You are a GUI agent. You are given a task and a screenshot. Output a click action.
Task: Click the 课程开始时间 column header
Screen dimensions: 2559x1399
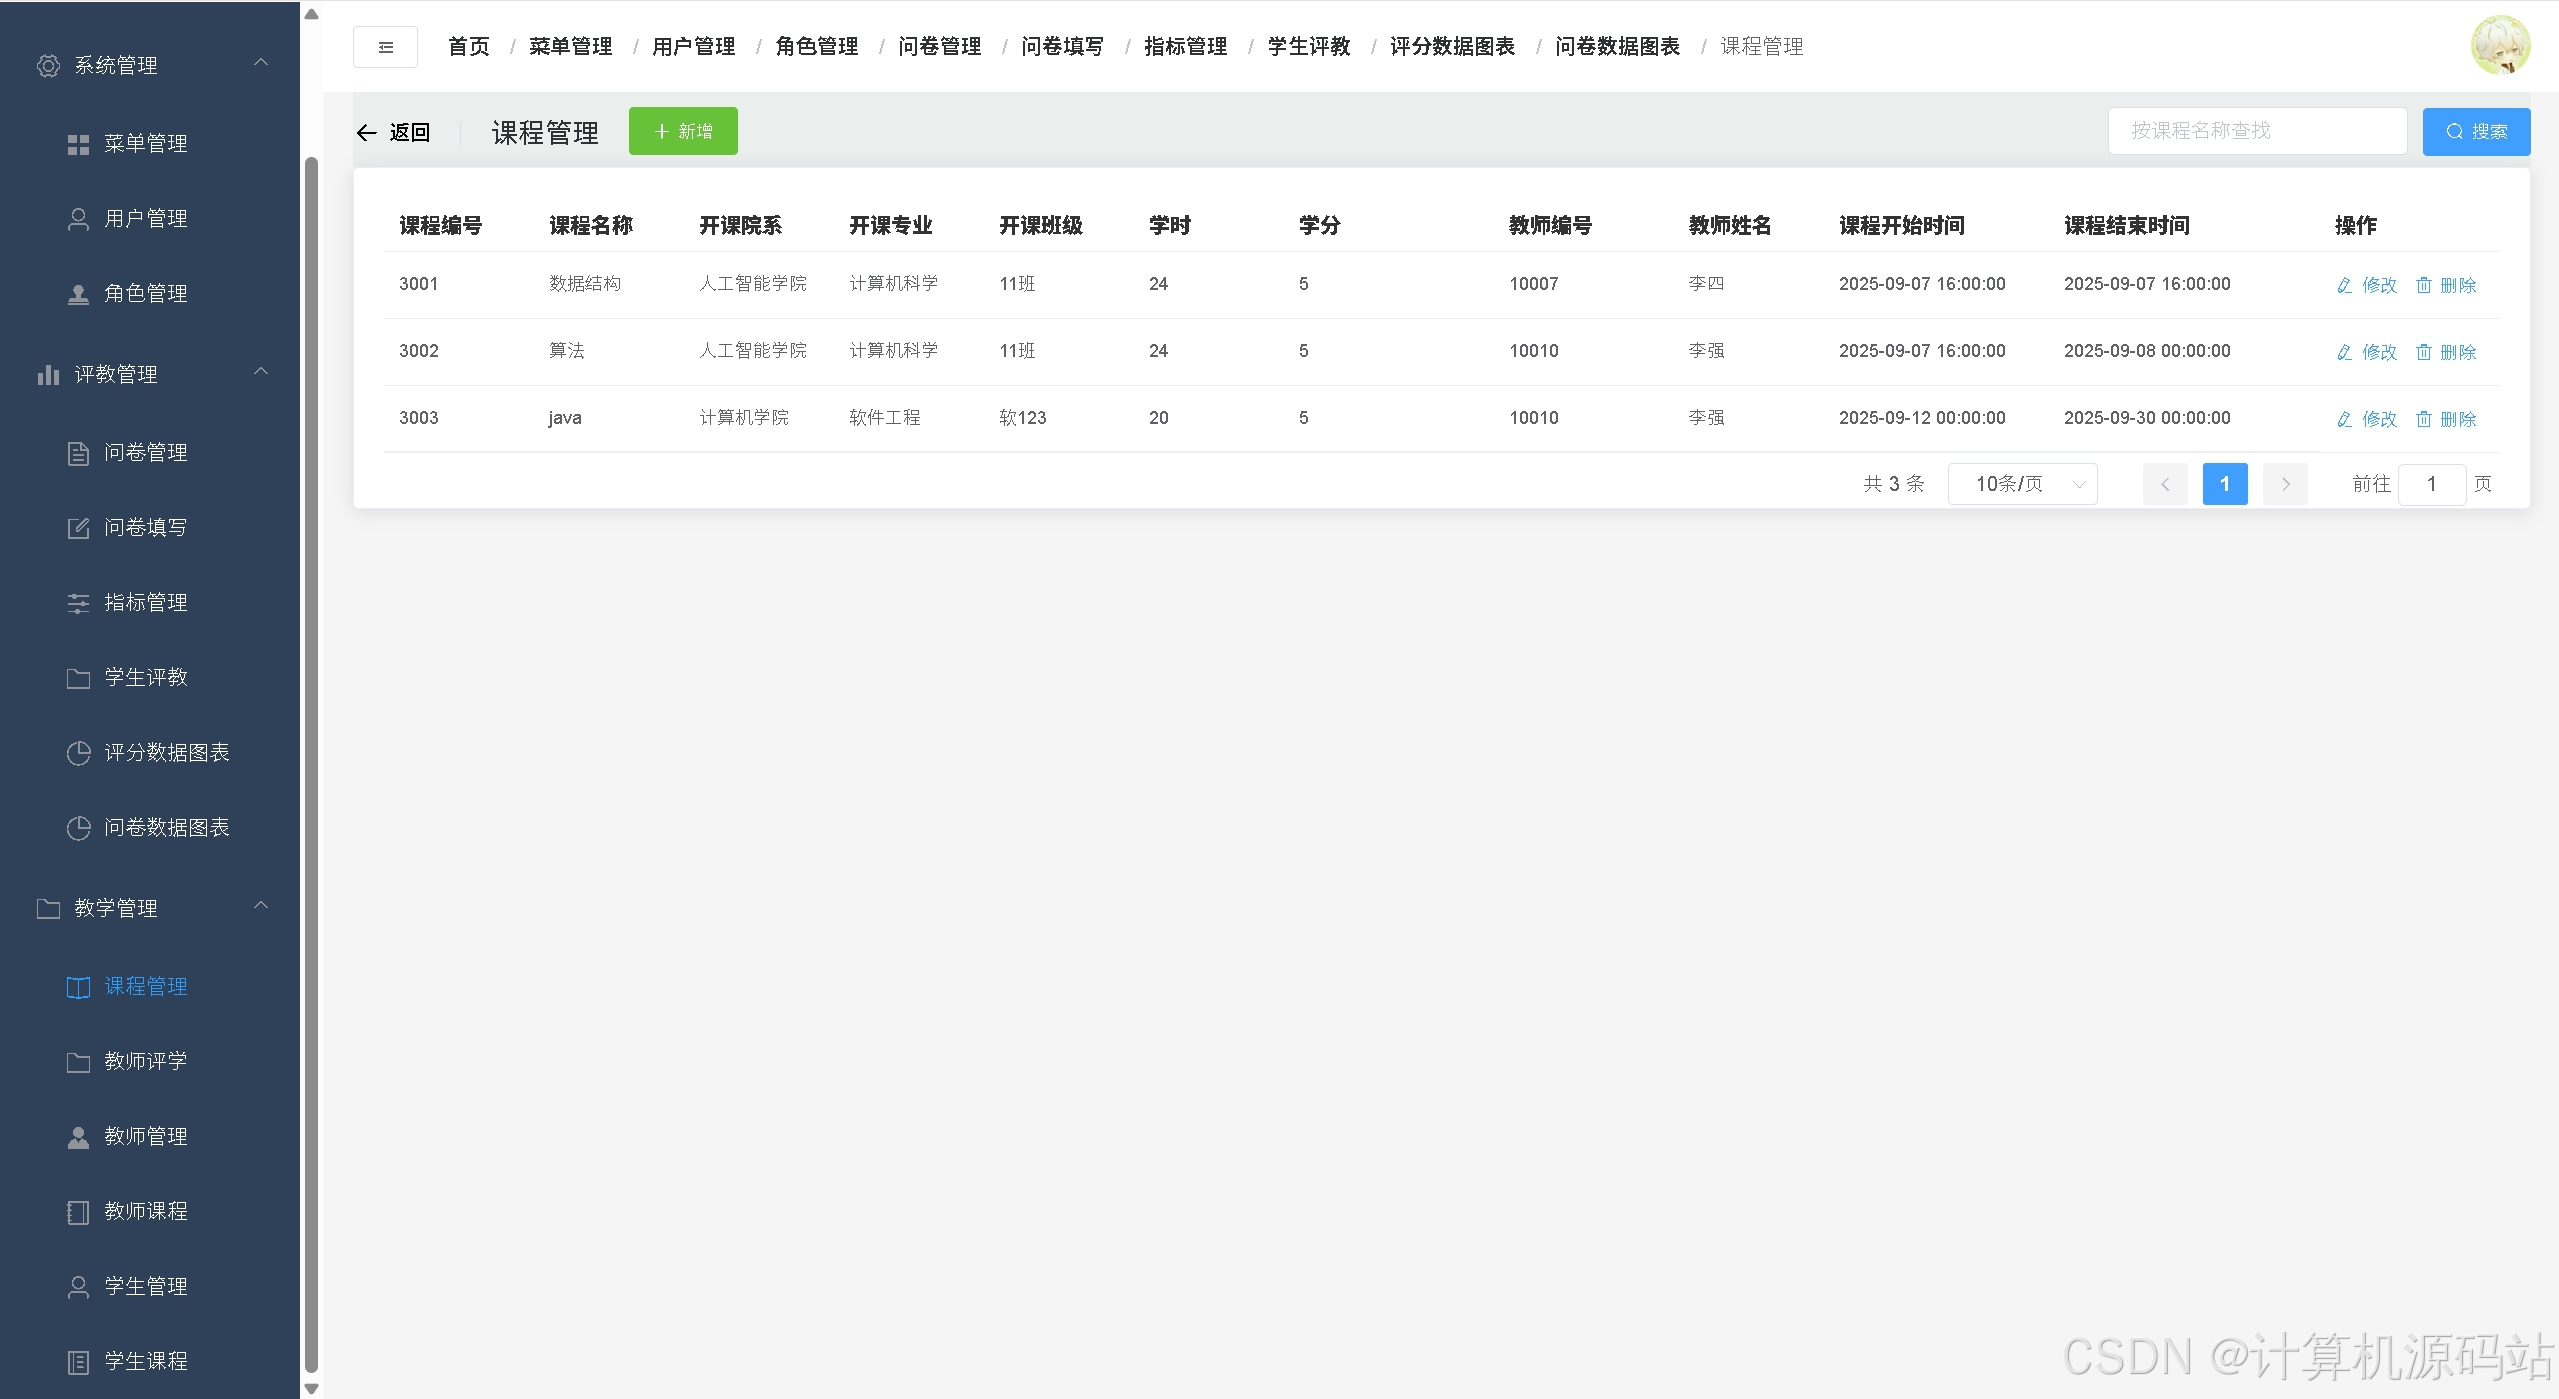click(x=1902, y=226)
